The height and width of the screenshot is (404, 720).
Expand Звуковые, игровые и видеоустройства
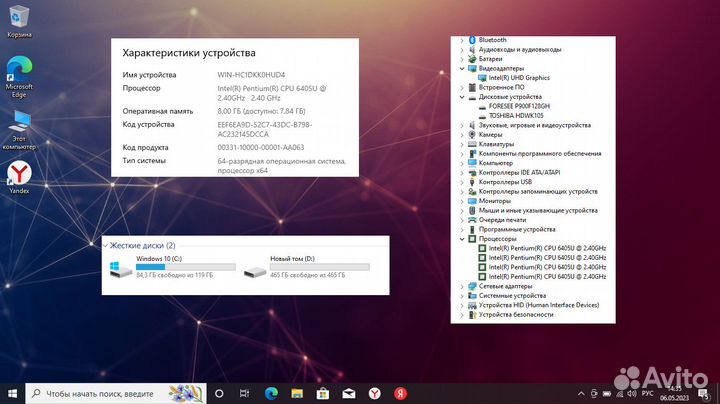pos(462,125)
